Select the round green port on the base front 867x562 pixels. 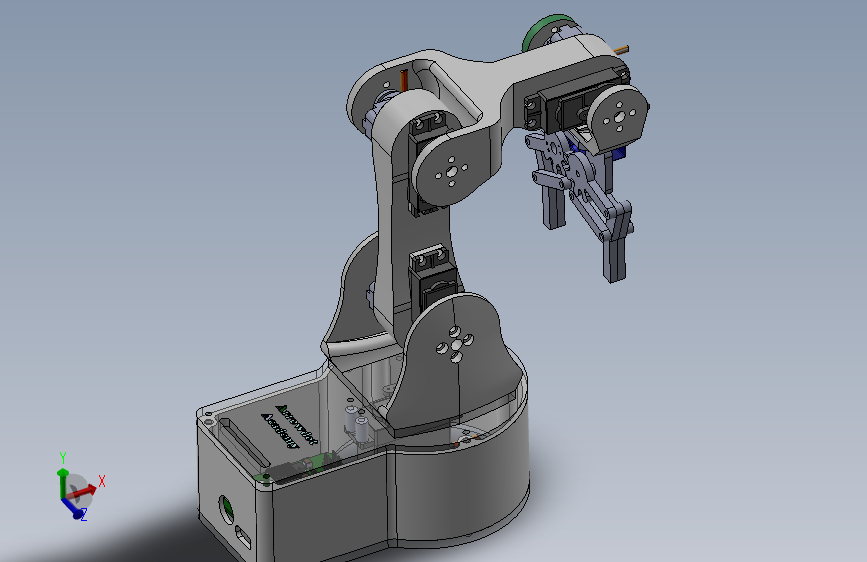[227, 509]
